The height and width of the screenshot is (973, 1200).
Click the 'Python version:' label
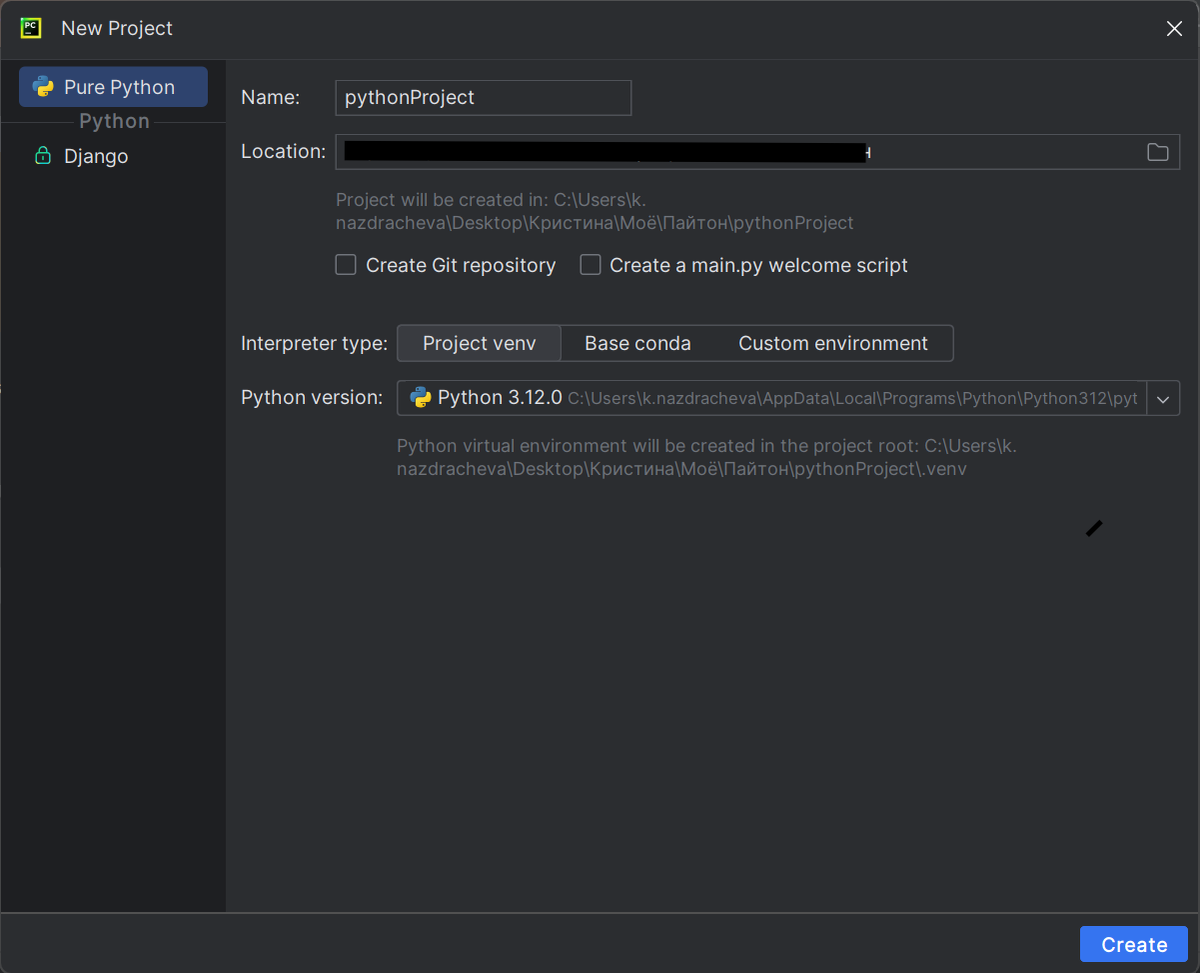click(312, 398)
